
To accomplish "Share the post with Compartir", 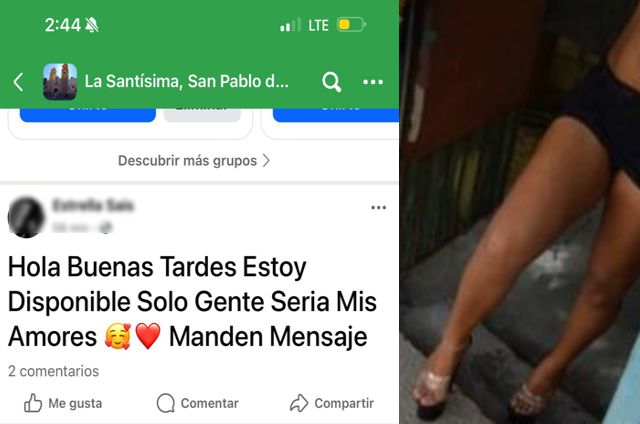I will click(x=332, y=403).
